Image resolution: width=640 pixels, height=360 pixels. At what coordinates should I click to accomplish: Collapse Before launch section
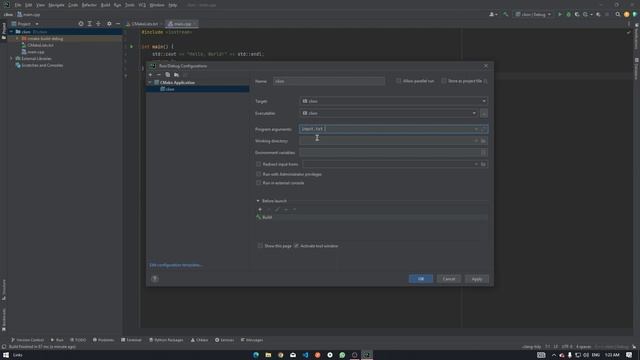click(258, 201)
